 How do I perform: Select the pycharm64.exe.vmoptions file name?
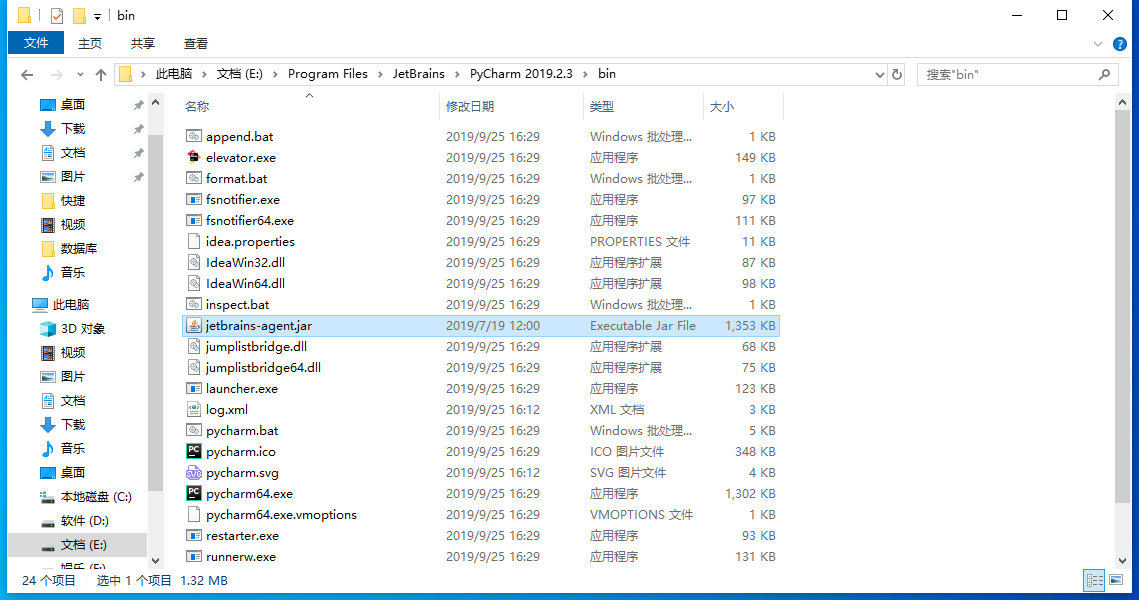(x=281, y=514)
